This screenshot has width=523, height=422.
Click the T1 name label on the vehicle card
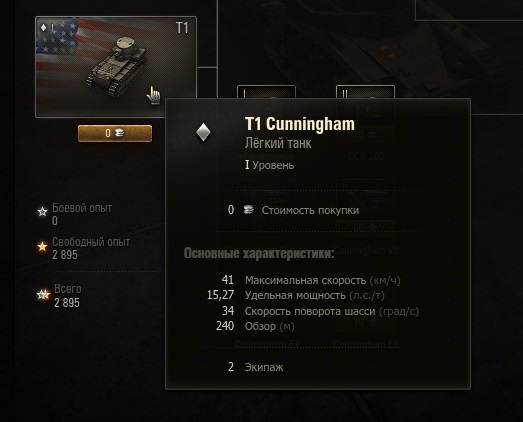click(x=182, y=28)
